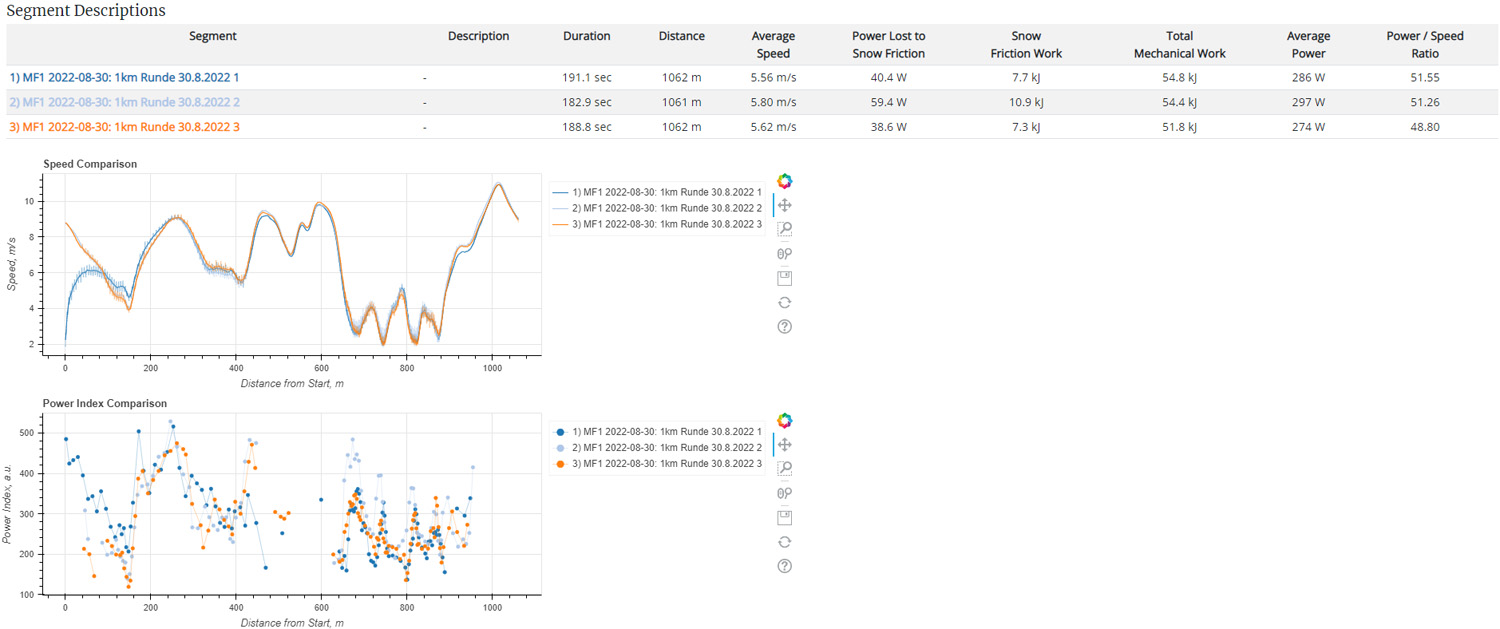Reset the Power Index Comparison chart view
The image size is (1500, 629).
click(785, 541)
